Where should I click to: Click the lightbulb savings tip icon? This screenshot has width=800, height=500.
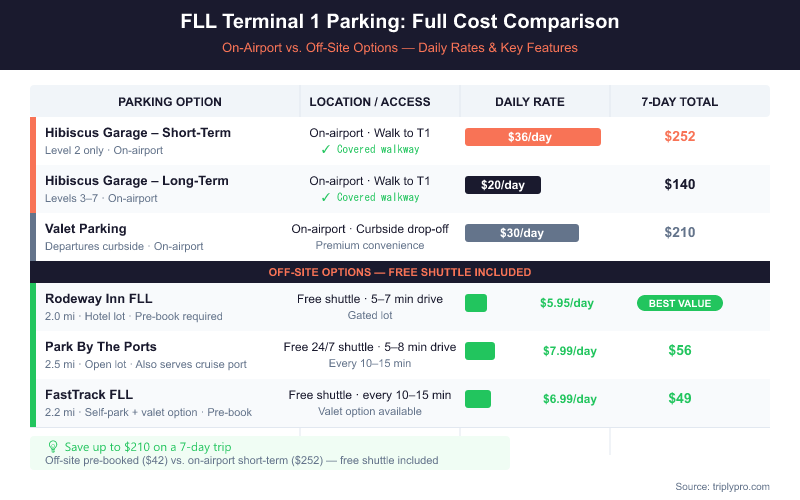pyautogui.click(x=53, y=446)
